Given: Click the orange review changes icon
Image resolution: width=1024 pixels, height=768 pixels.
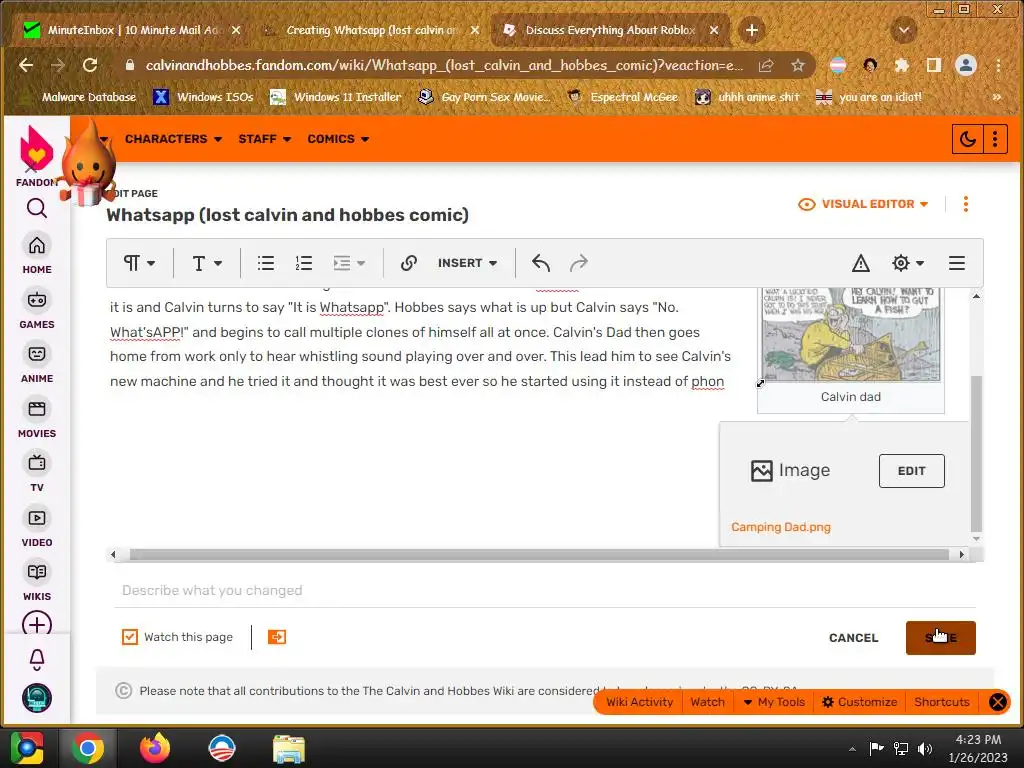Looking at the screenshot, I should click(x=277, y=637).
